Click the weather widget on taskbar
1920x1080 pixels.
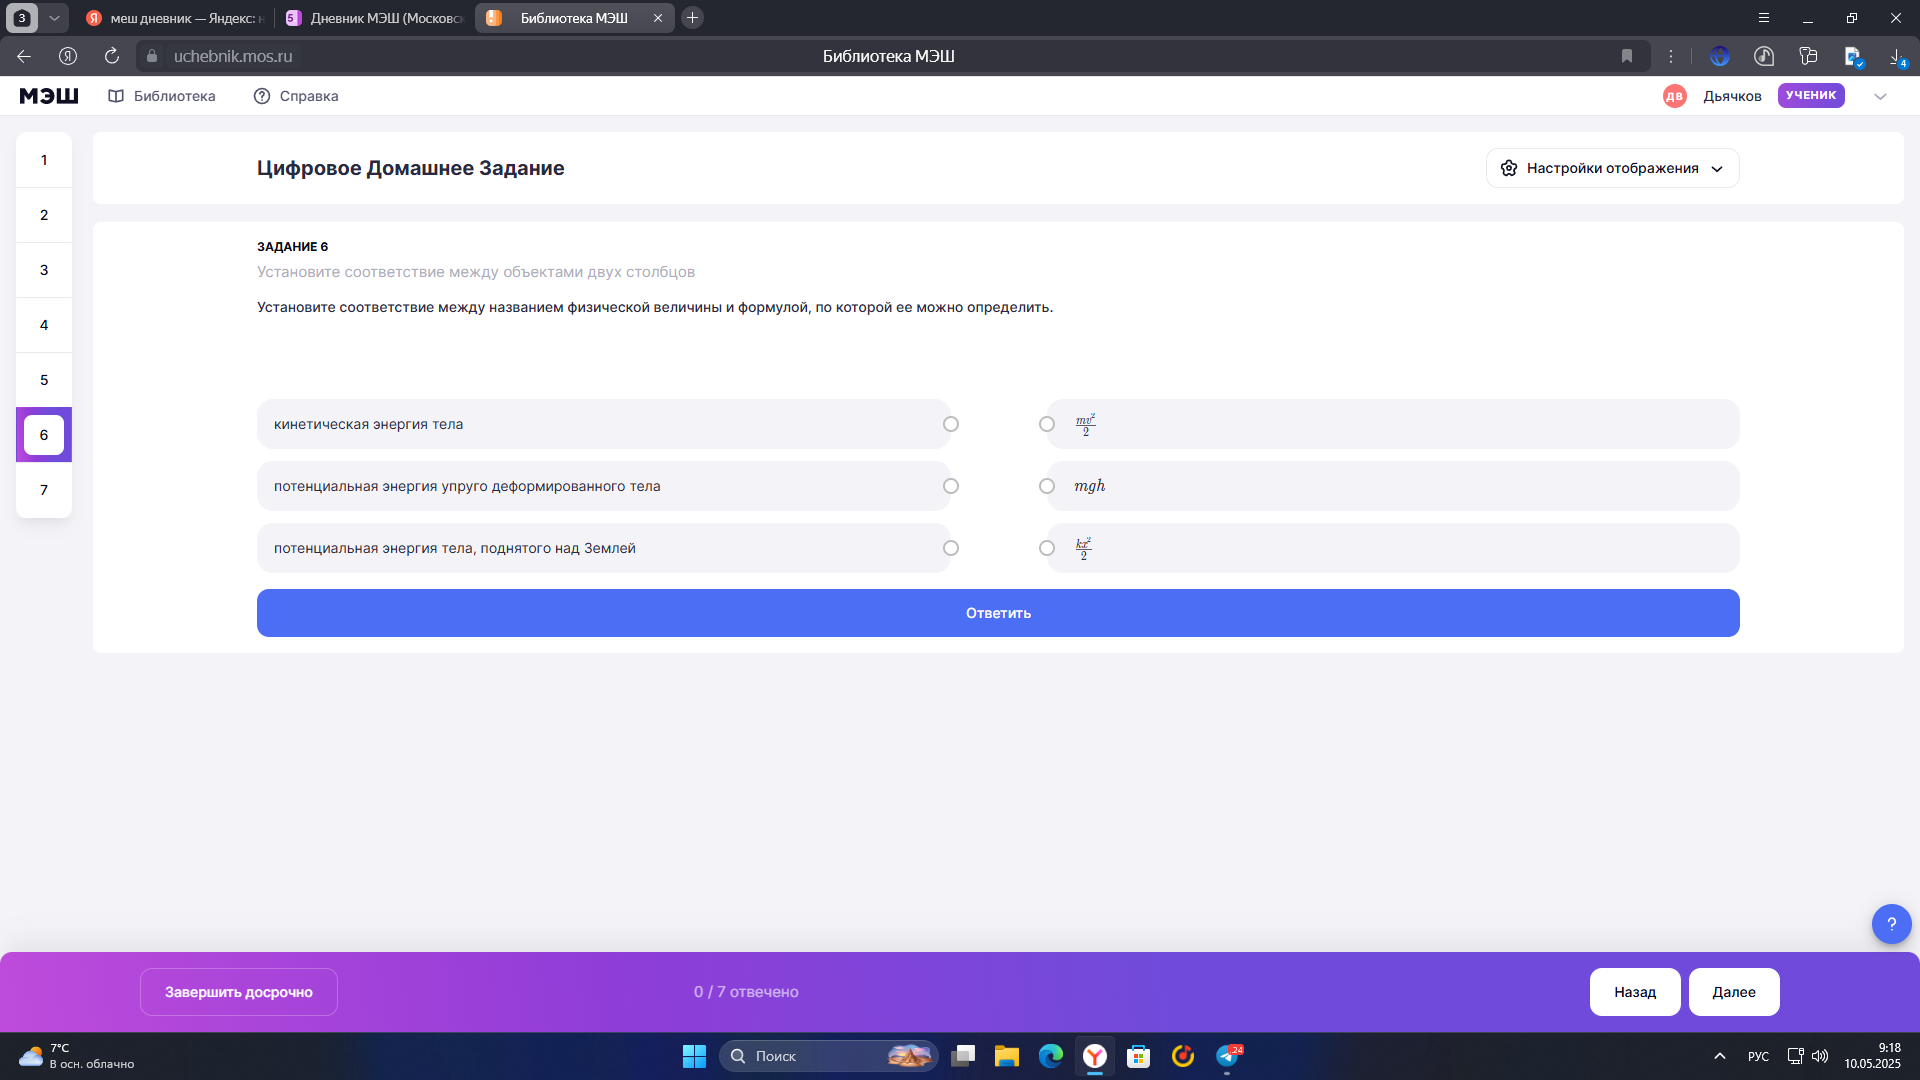pyautogui.click(x=76, y=1056)
